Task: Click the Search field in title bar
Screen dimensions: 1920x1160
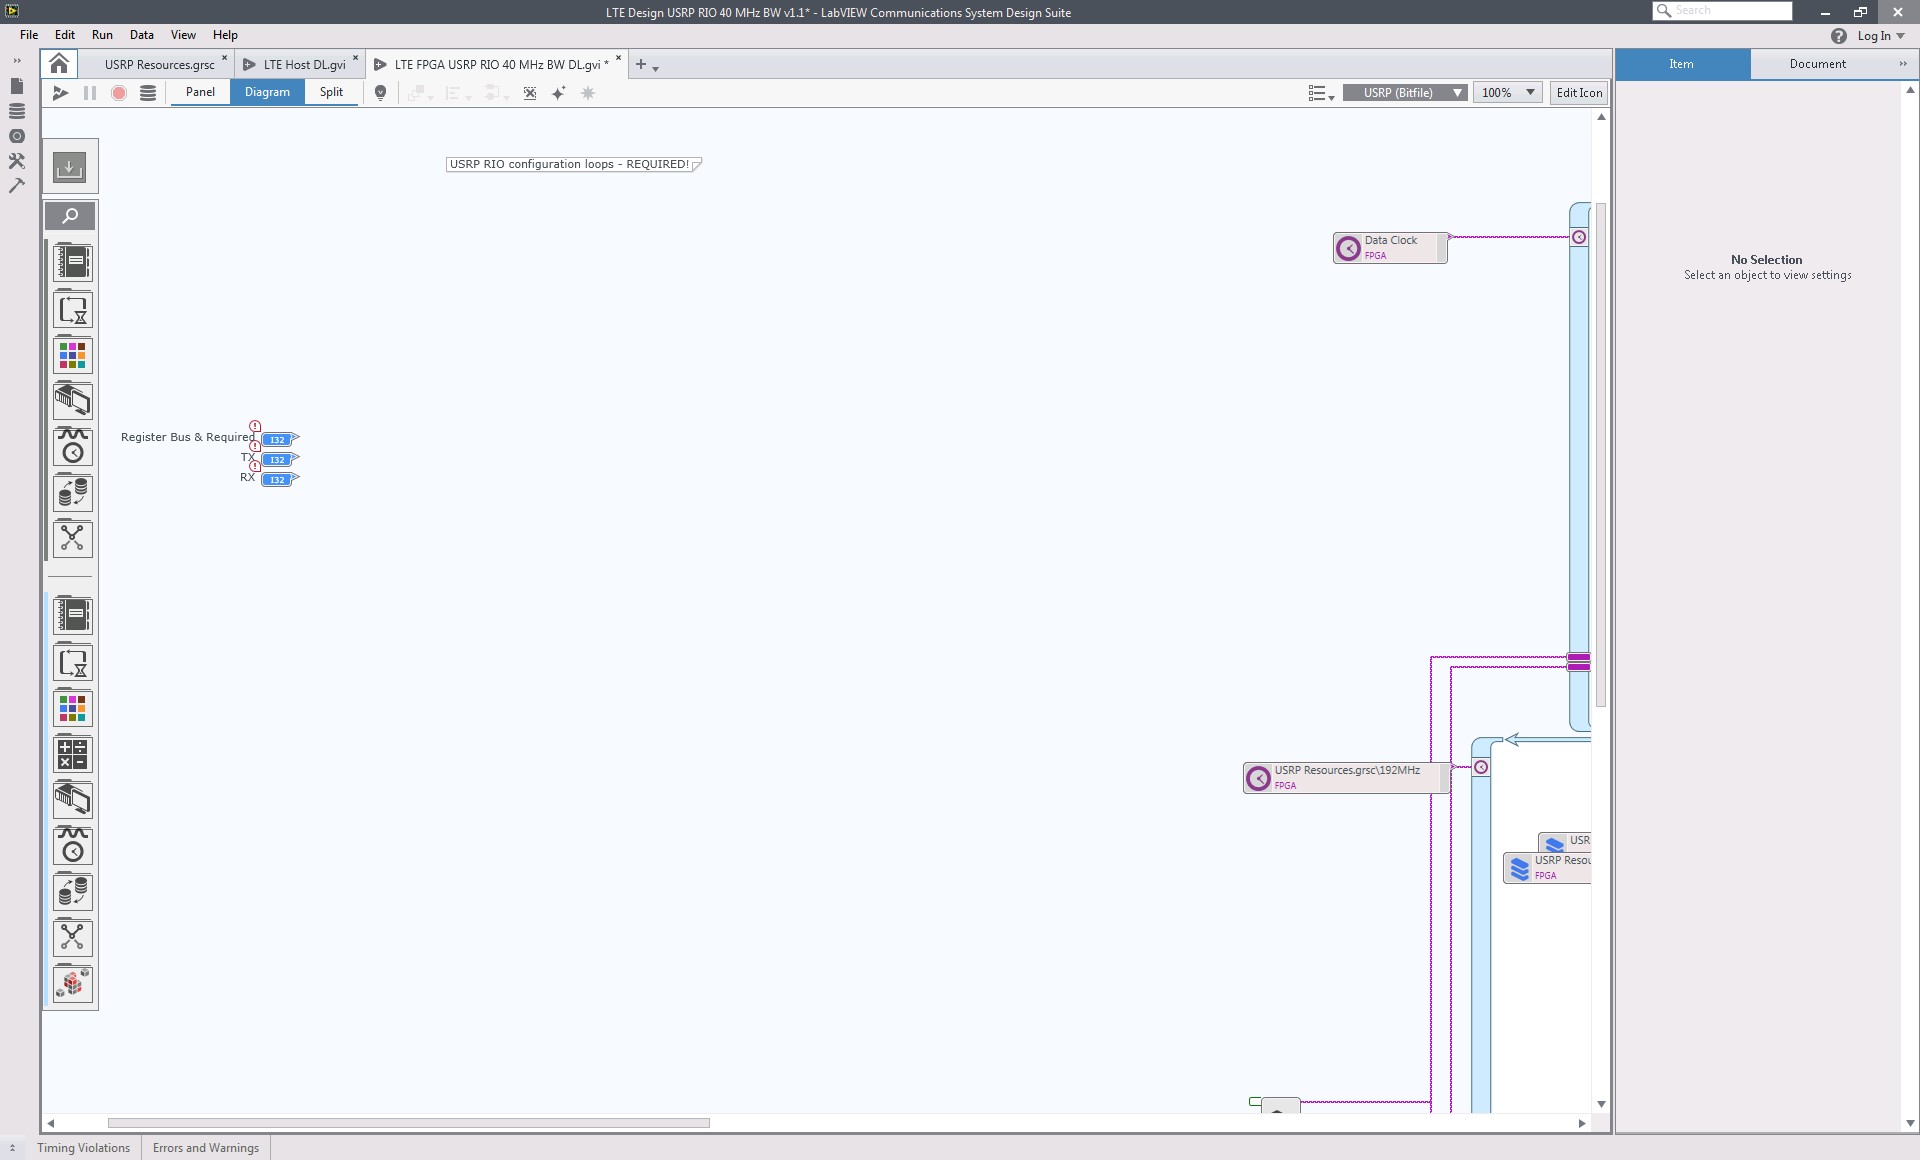Action: tap(1722, 10)
